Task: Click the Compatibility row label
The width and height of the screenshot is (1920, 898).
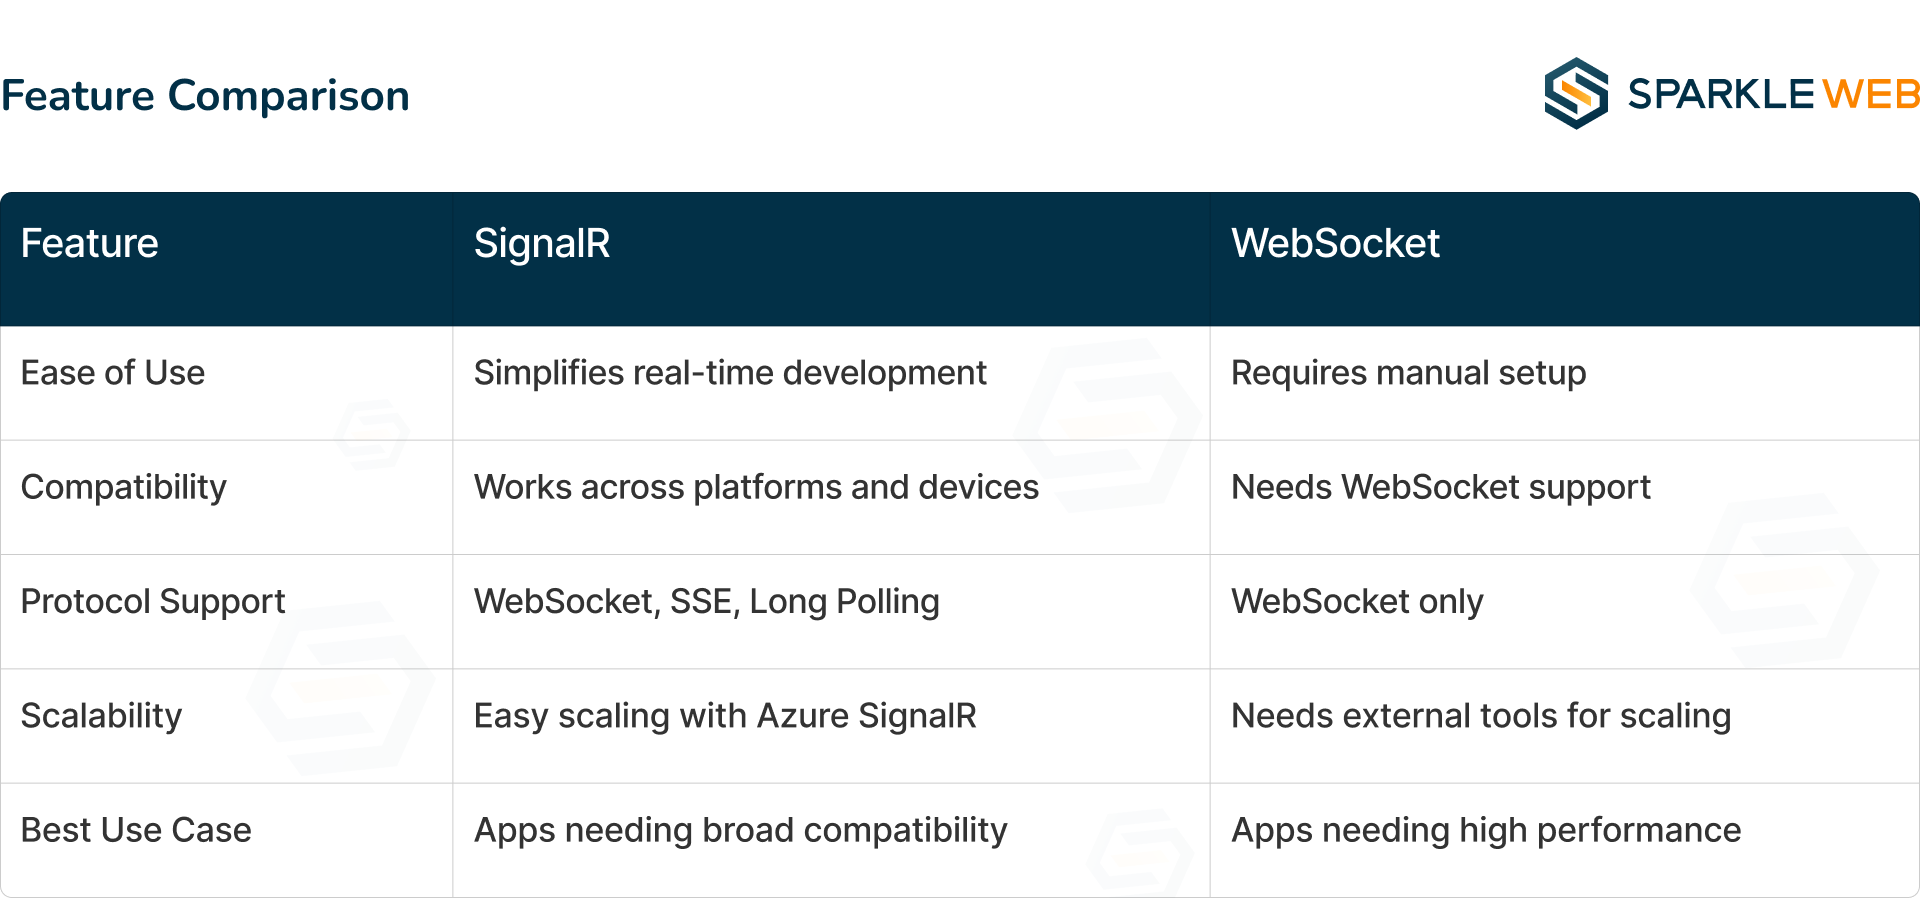Action: [x=124, y=487]
